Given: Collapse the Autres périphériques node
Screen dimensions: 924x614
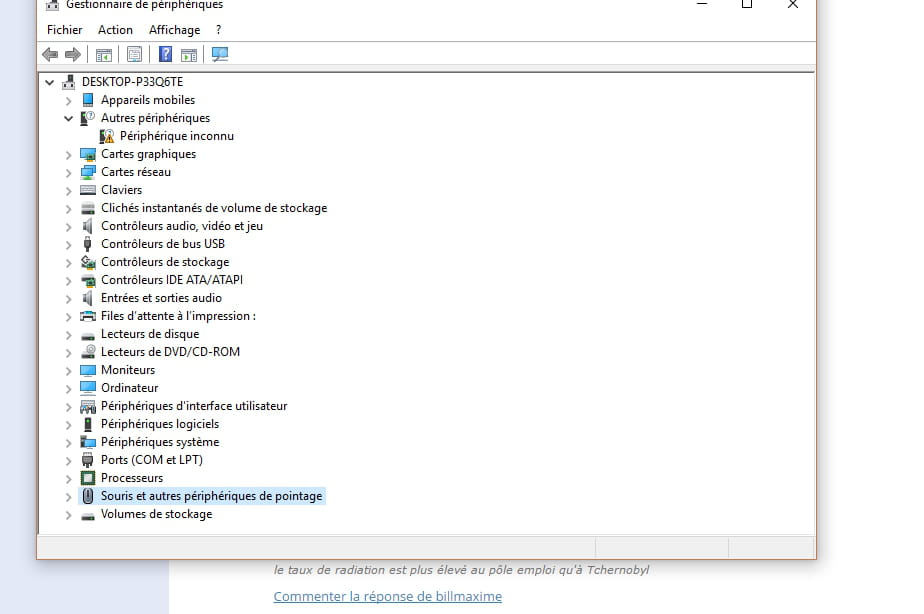Looking at the screenshot, I should [x=68, y=118].
